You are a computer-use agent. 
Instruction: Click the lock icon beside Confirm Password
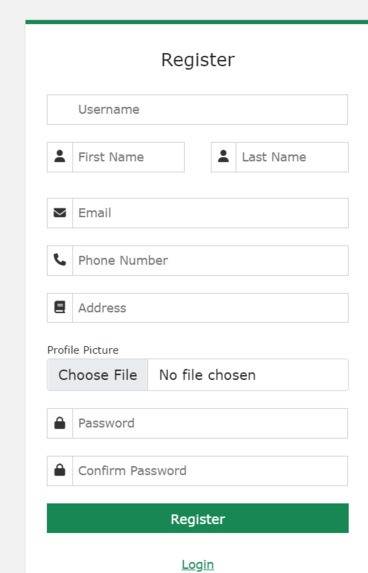coord(60,470)
